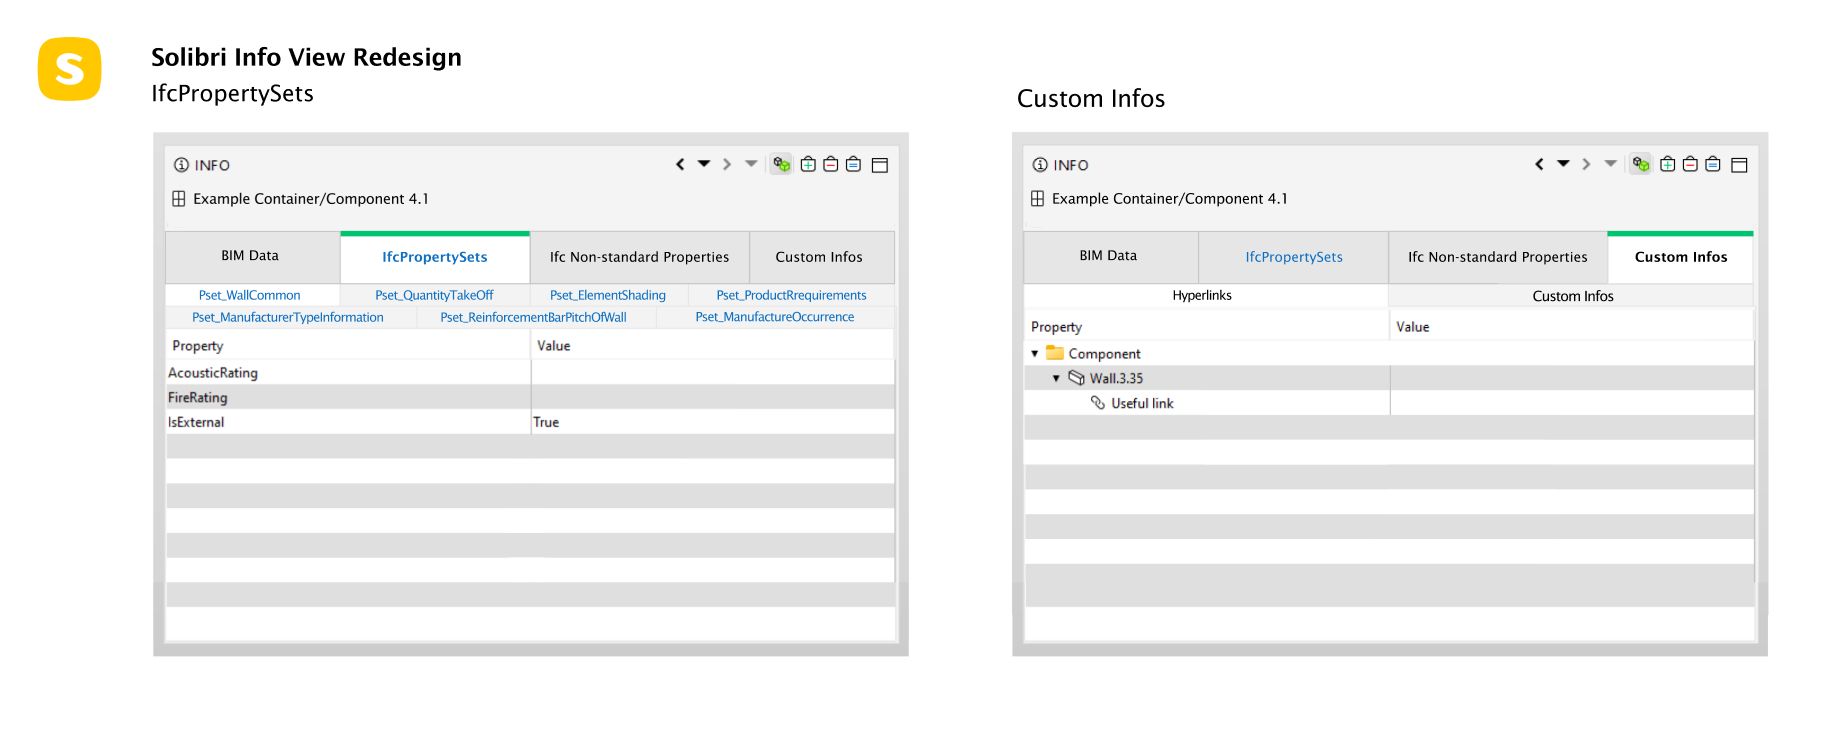The width and height of the screenshot is (1830, 735).
Task: Click the Wall.3.35 tag icon
Action: tap(1076, 378)
